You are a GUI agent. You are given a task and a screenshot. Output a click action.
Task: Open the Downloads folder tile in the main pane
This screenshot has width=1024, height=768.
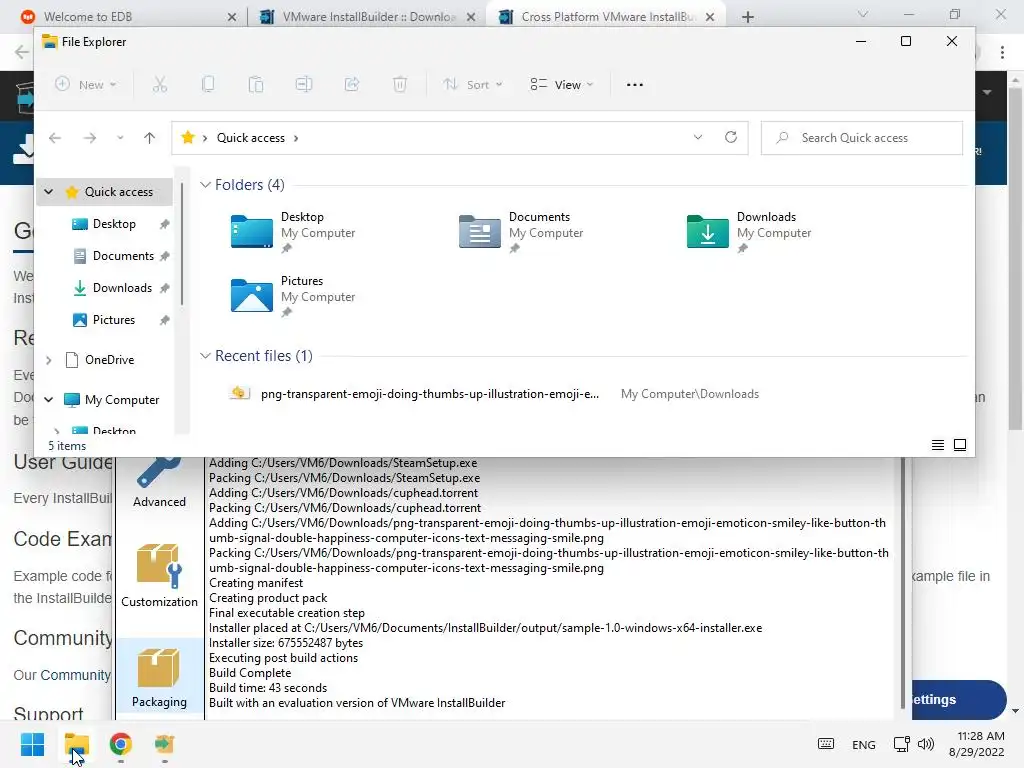point(749,232)
